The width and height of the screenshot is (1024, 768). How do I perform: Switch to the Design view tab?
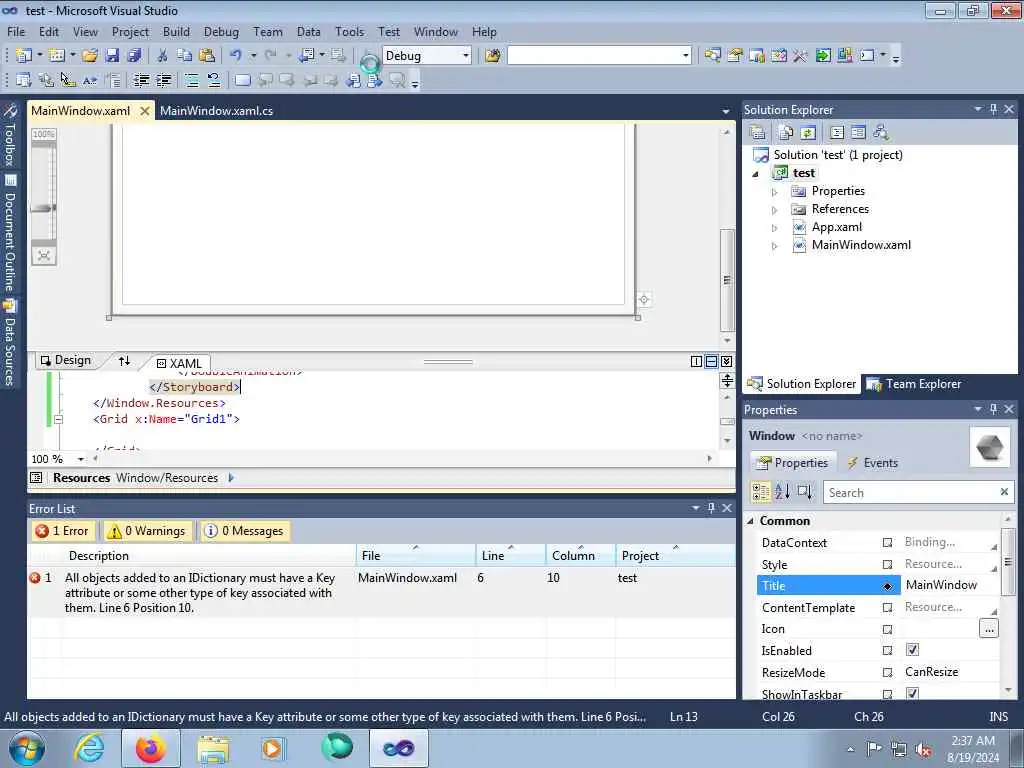click(x=65, y=360)
